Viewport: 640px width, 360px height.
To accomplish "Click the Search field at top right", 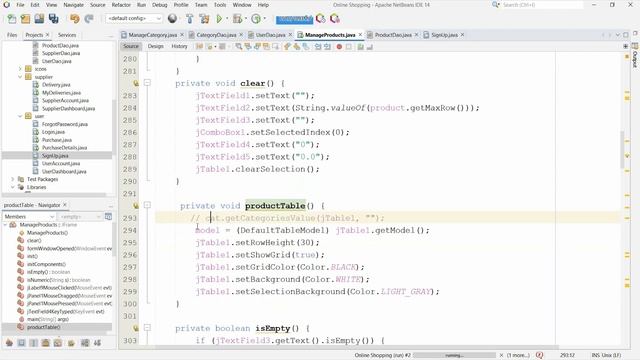I will [541, 5].
